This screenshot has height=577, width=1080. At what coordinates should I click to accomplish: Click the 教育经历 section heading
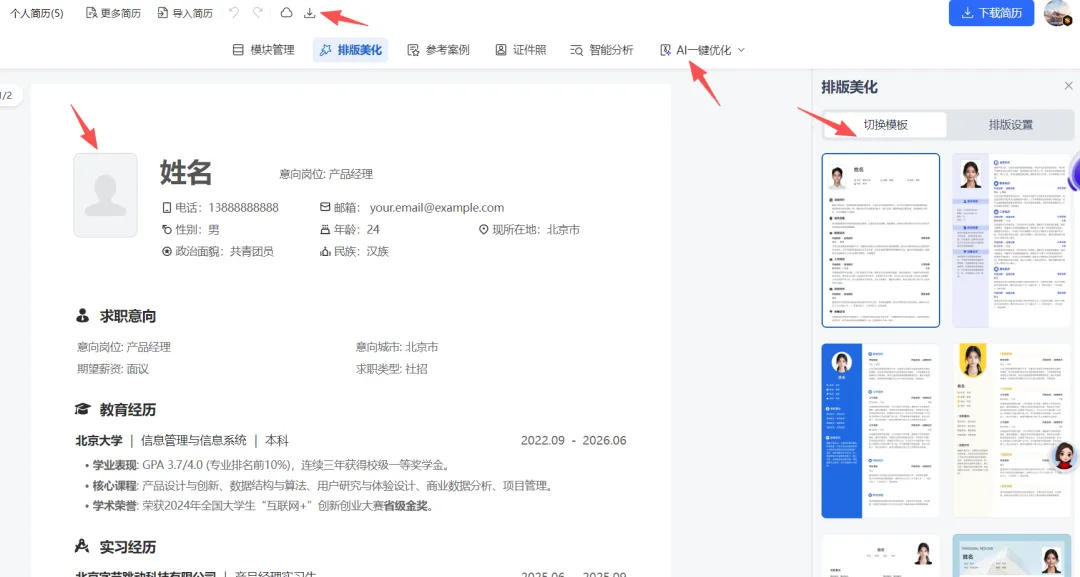pyautogui.click(x=116, y=410)
